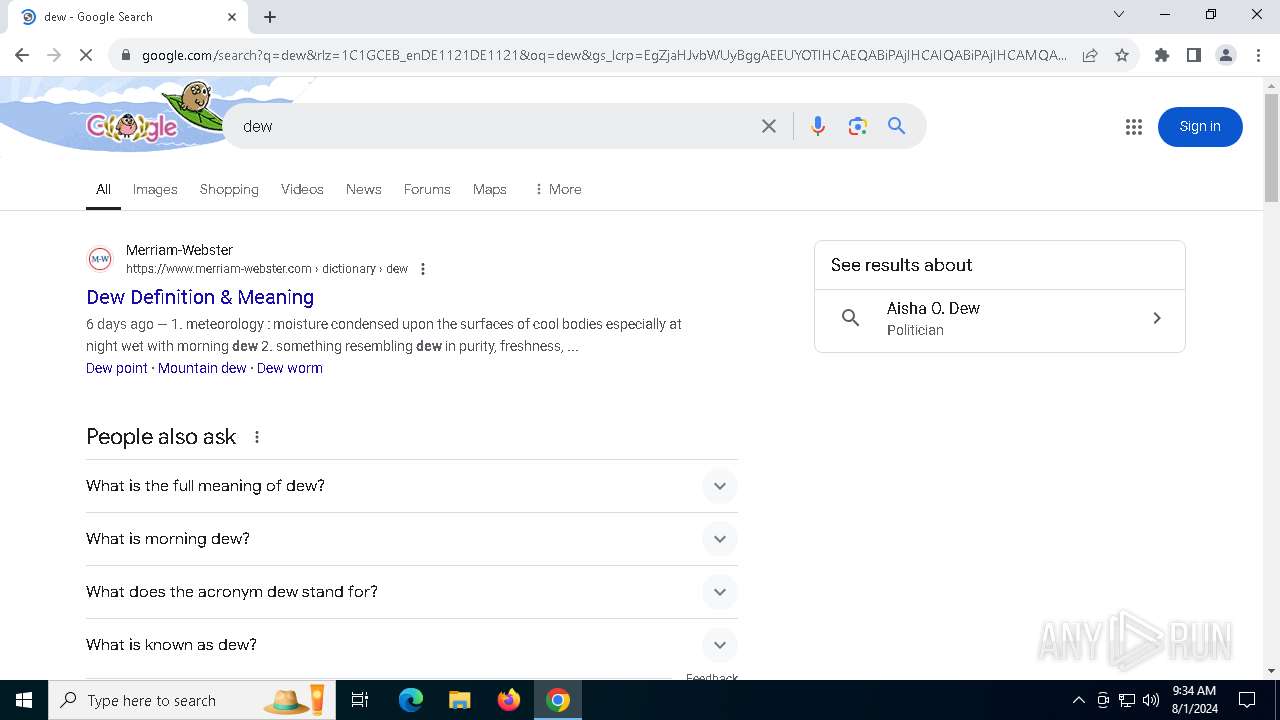Screen dimensions: 1280x720
Task: Open the browser side panel
Action: click(x=1194, y=55)
